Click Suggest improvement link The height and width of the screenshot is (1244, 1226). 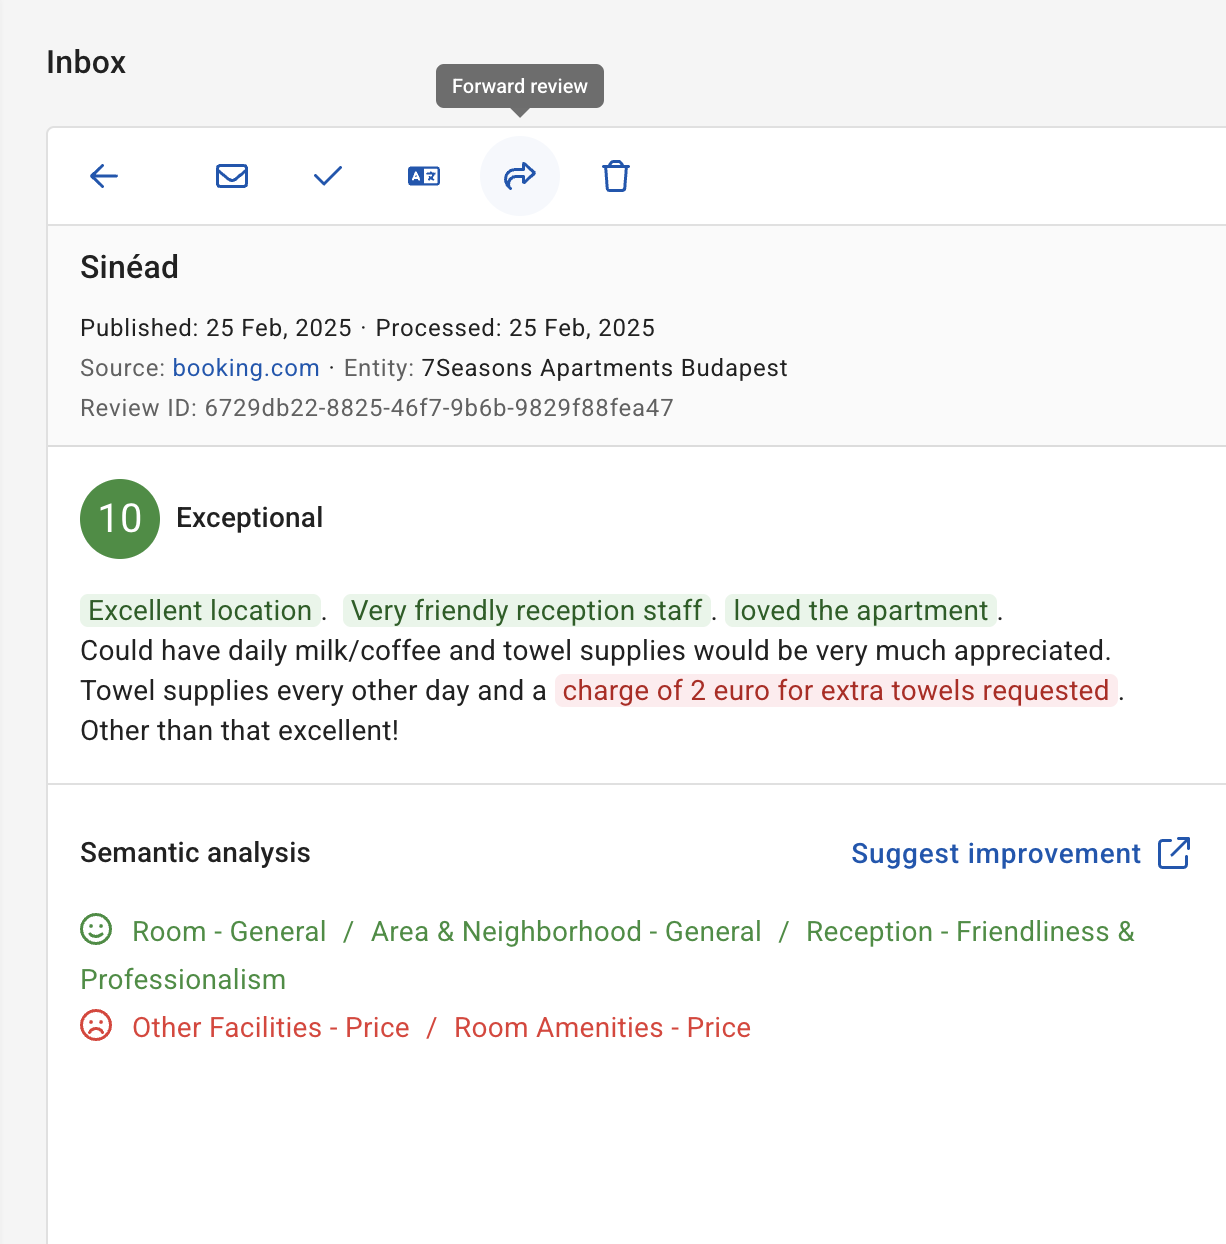click(996, 854)
